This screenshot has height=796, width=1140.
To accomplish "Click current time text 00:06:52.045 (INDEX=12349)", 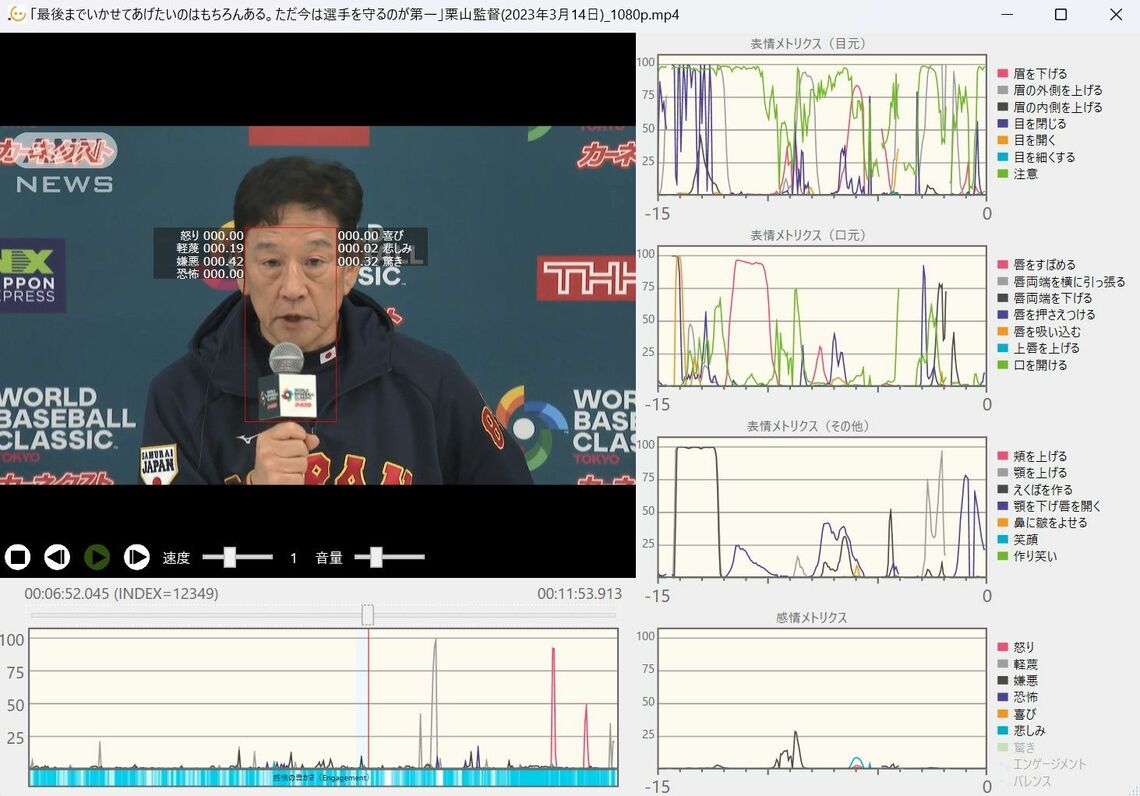I will (121, 594).
